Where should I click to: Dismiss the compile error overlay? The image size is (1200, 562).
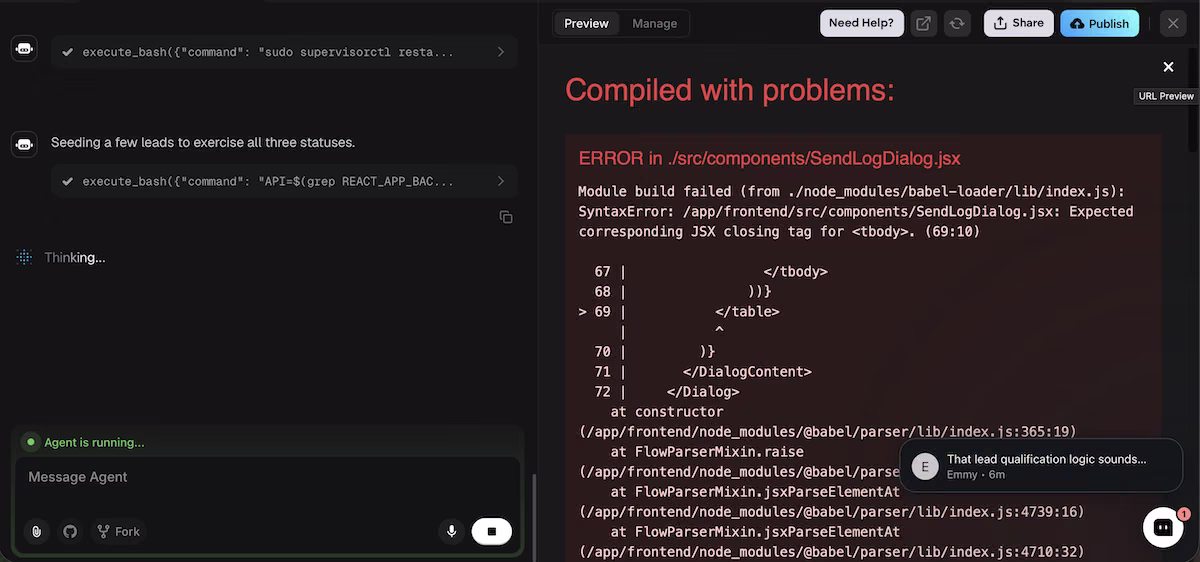1168,67
